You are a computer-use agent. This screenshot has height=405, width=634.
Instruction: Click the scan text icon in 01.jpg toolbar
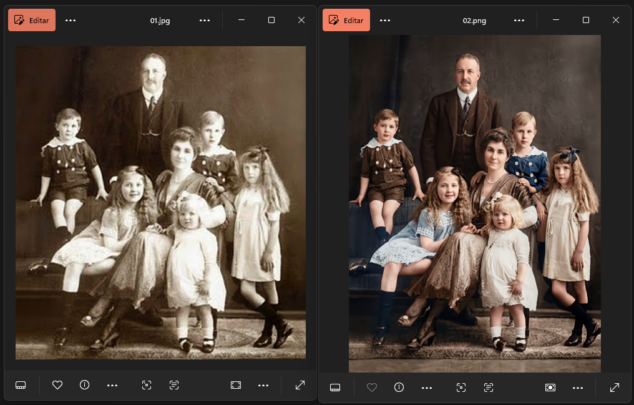coord(174,385)
